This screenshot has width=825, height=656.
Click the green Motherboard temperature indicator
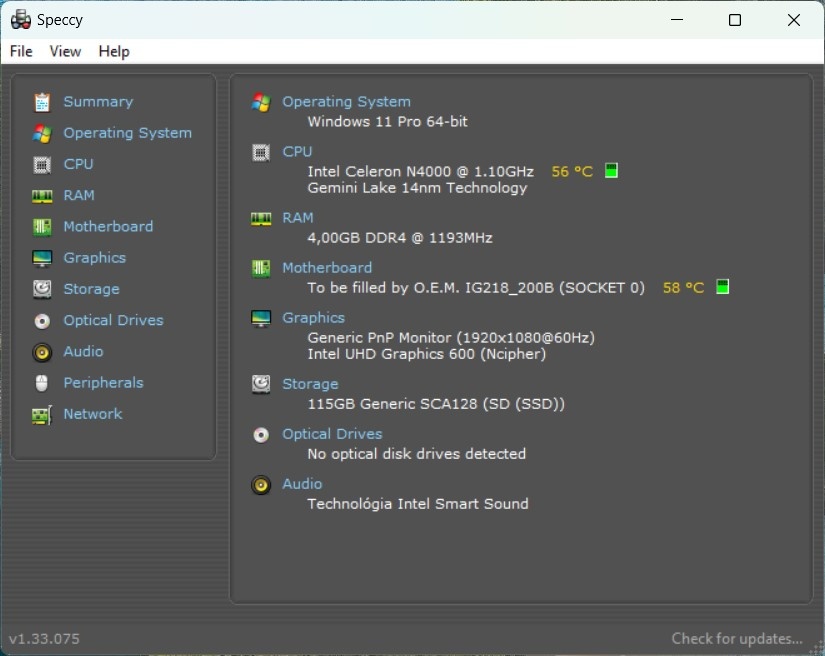point(720,287)
